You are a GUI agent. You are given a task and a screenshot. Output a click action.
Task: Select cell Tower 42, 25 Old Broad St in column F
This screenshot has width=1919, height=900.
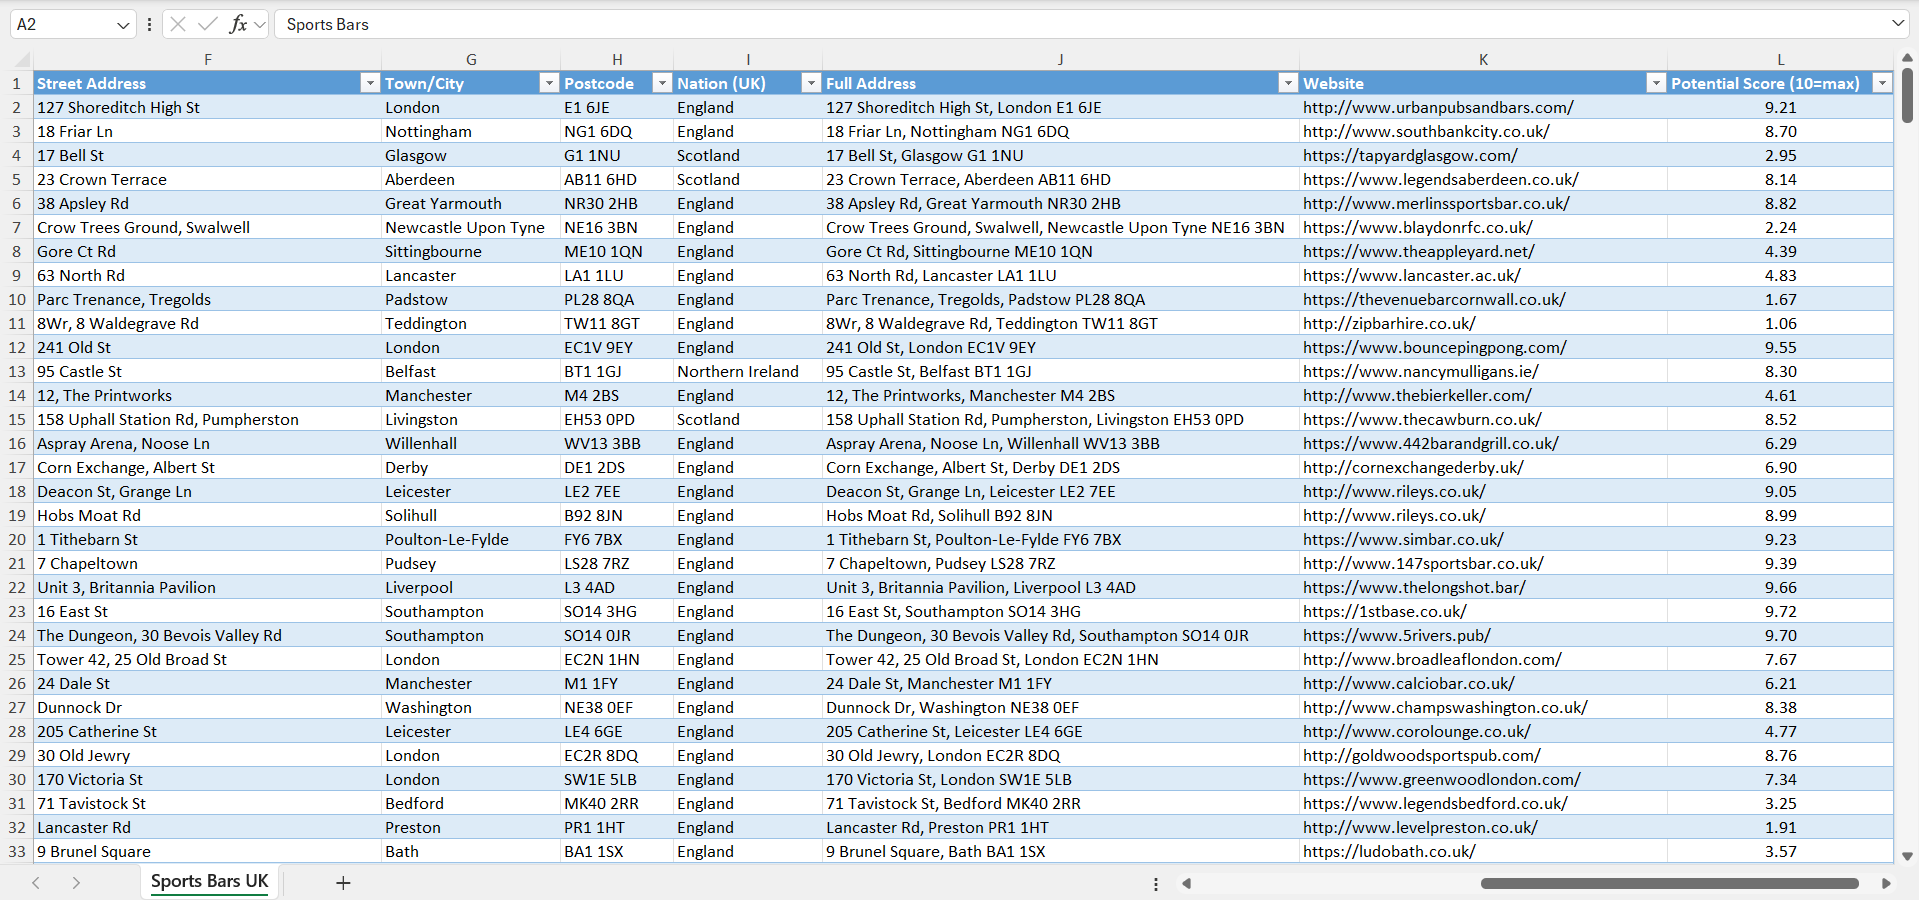coord(207,659)
